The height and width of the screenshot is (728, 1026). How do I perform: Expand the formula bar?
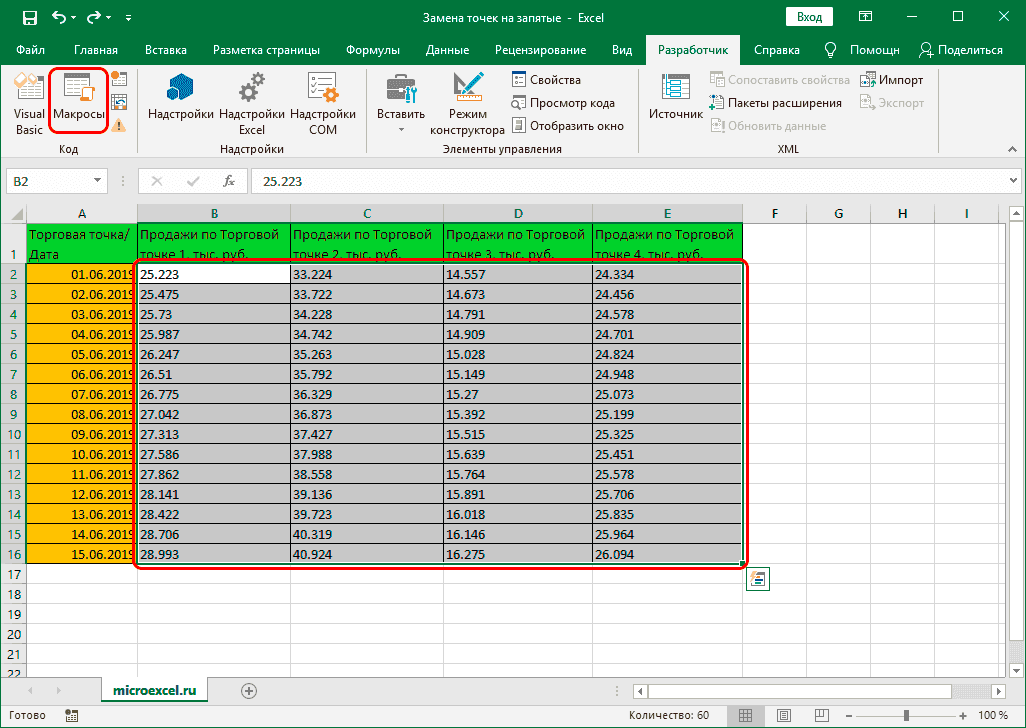pos(1011,181)
